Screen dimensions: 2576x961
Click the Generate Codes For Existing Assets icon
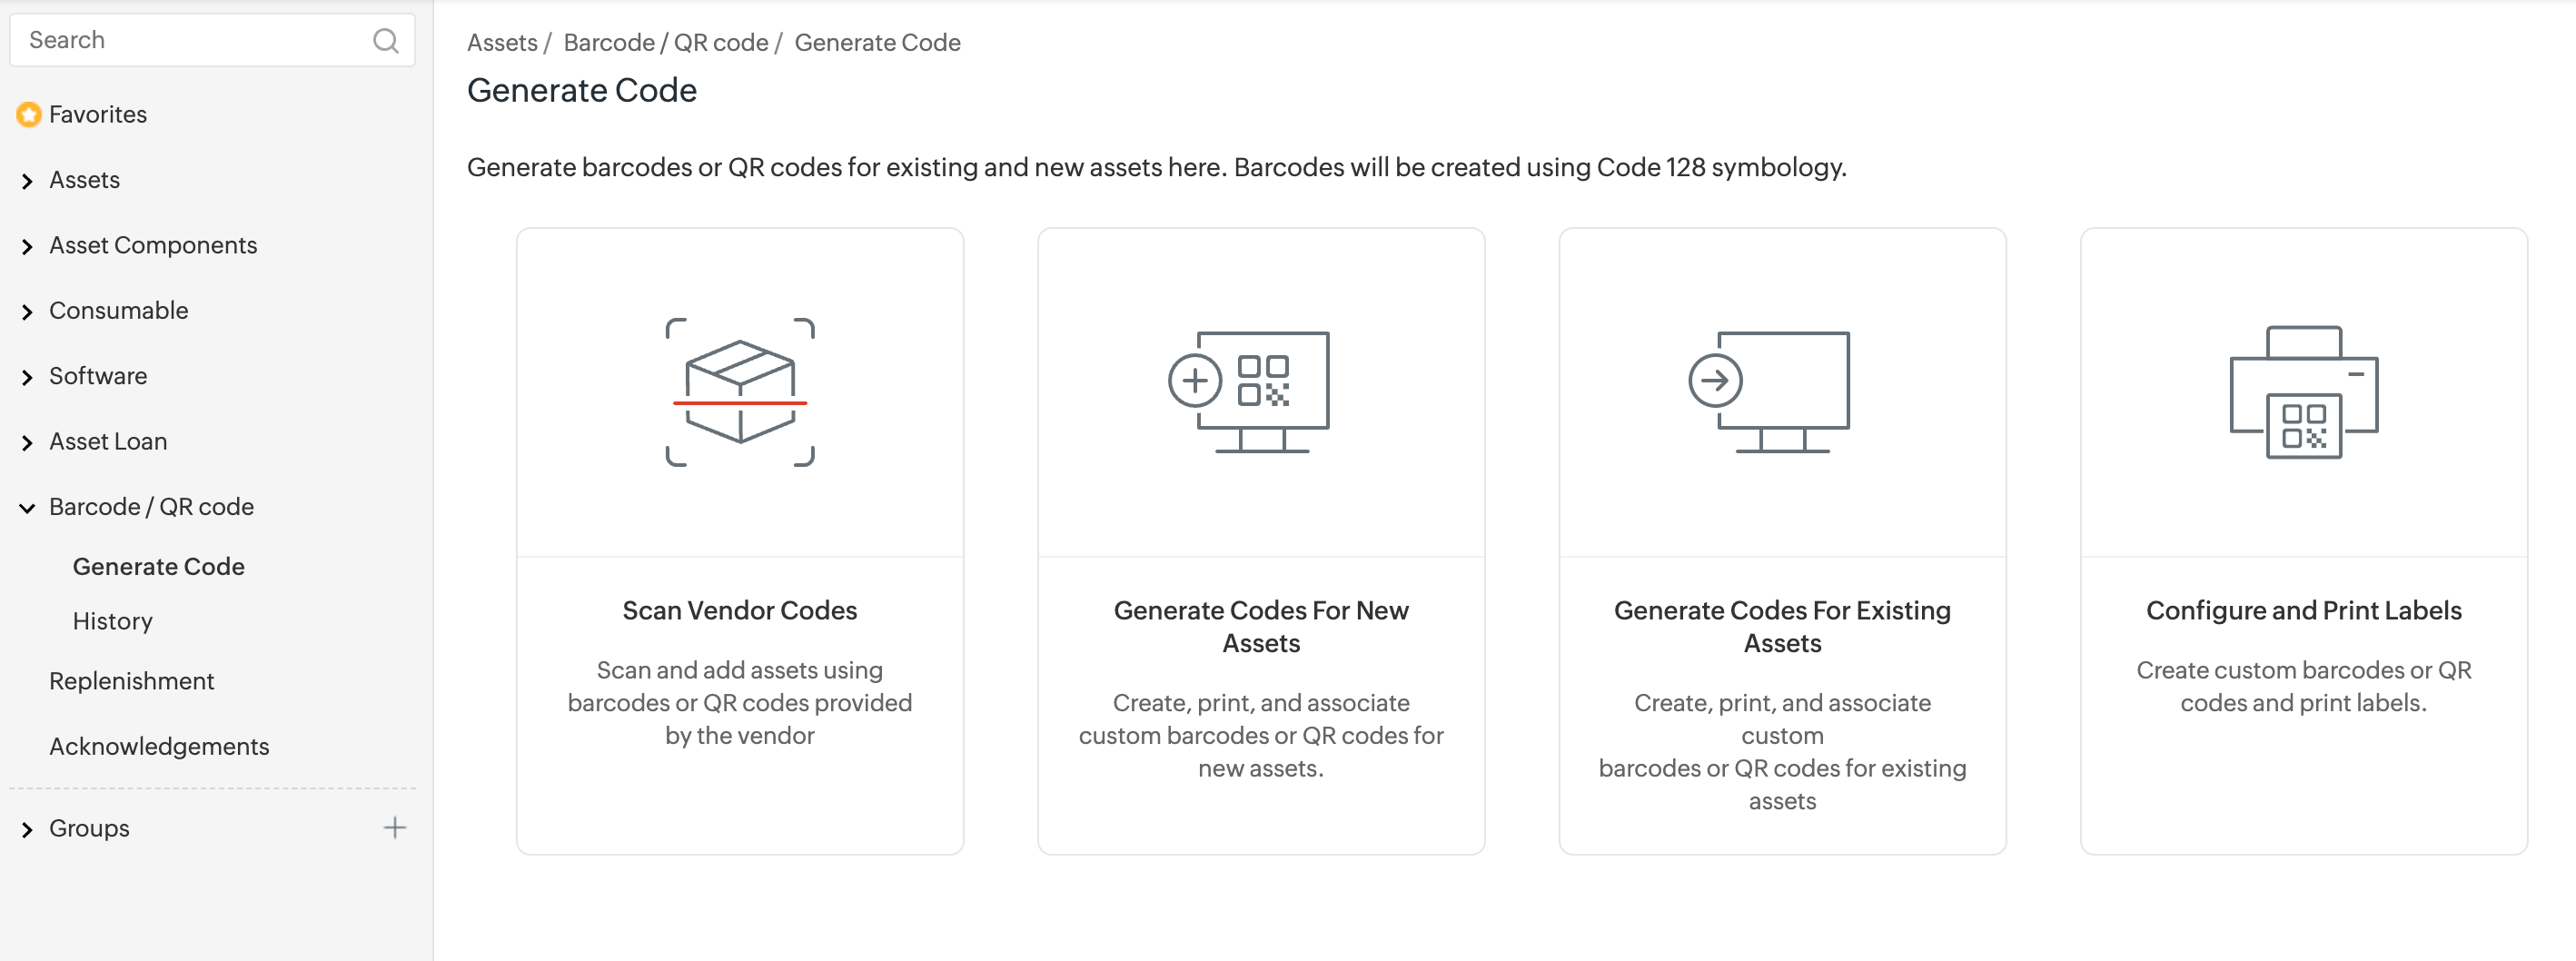click(x=1770, y=391)
